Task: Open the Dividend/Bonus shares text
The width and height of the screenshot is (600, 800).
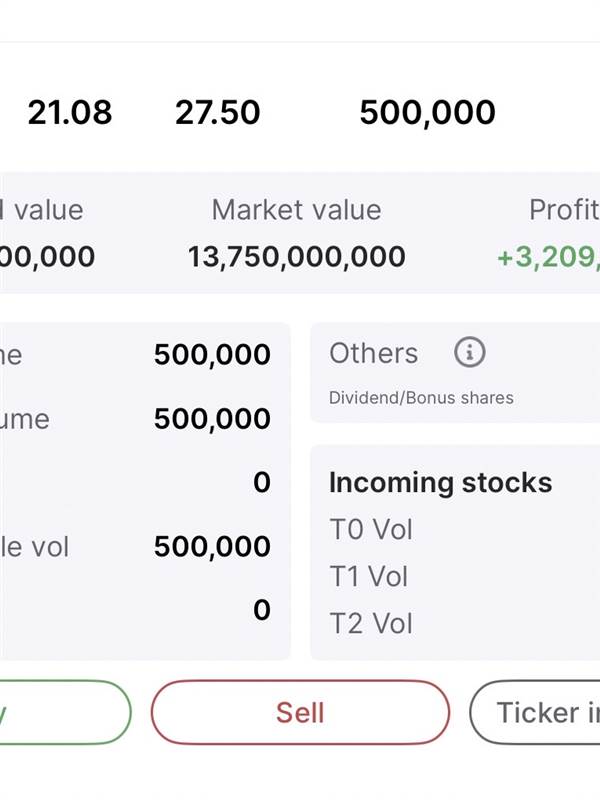Action: (x=421, y=398)
